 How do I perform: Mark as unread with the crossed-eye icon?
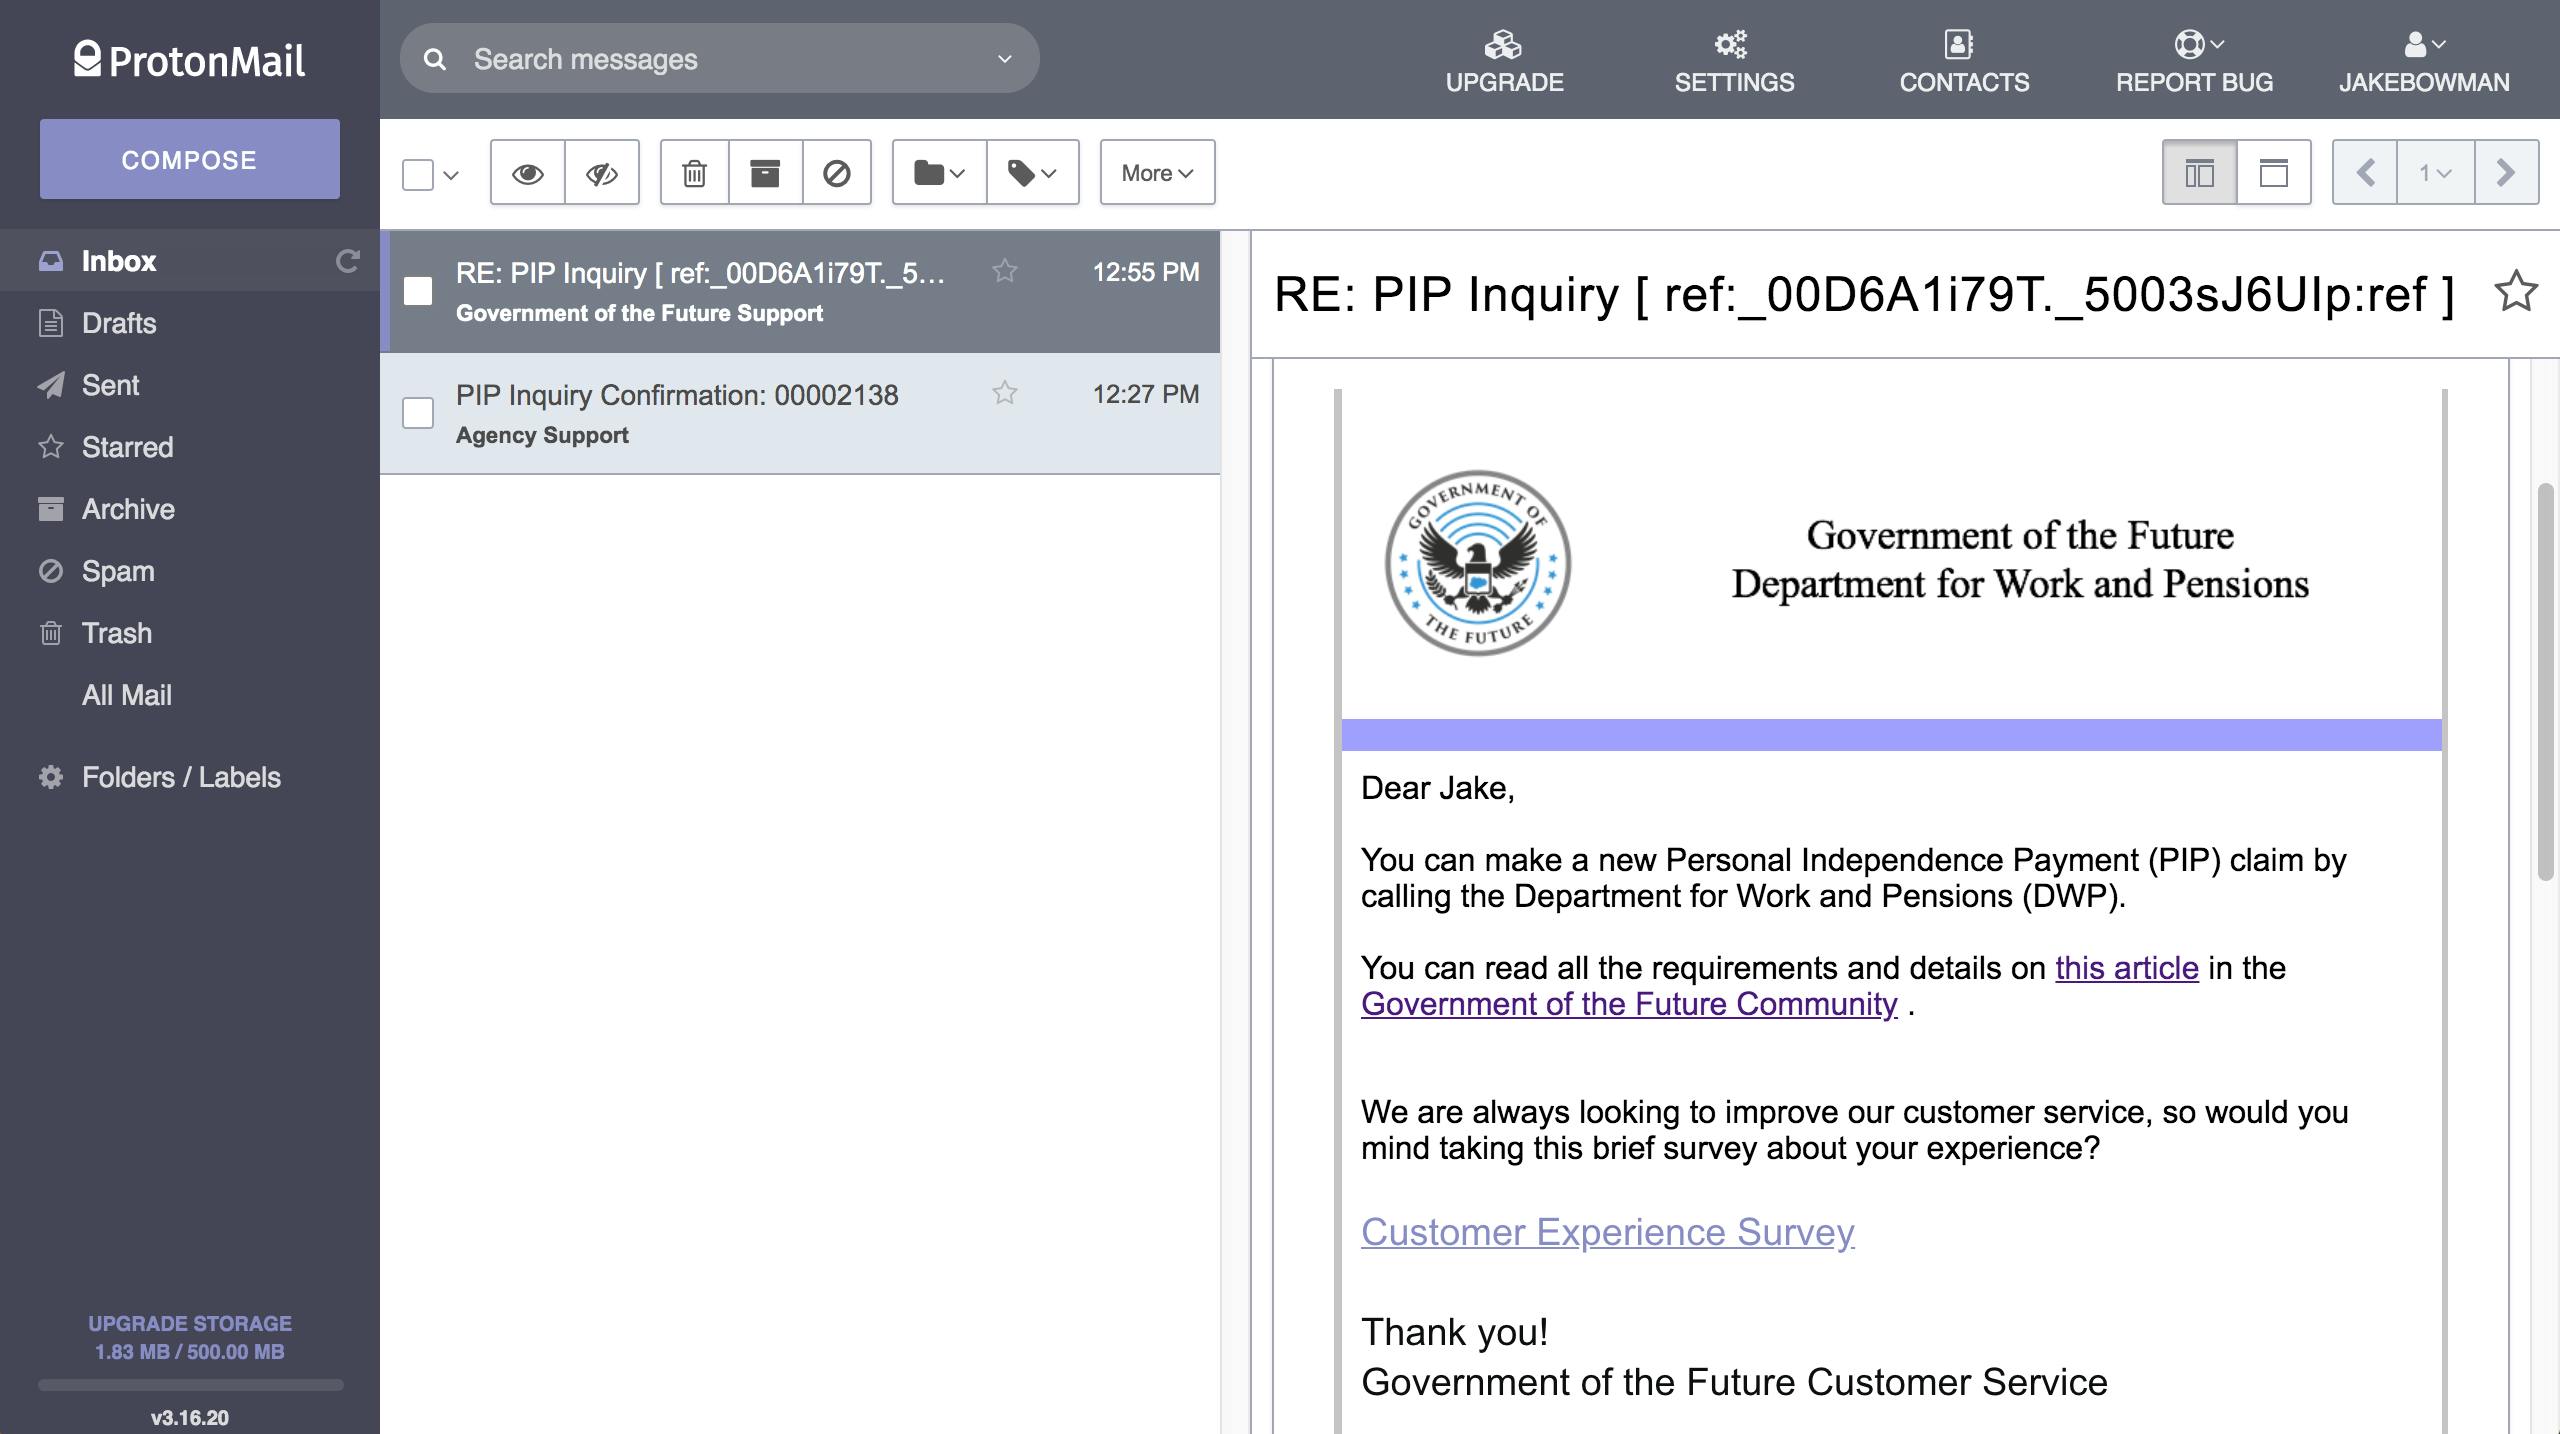pos(601,173)
